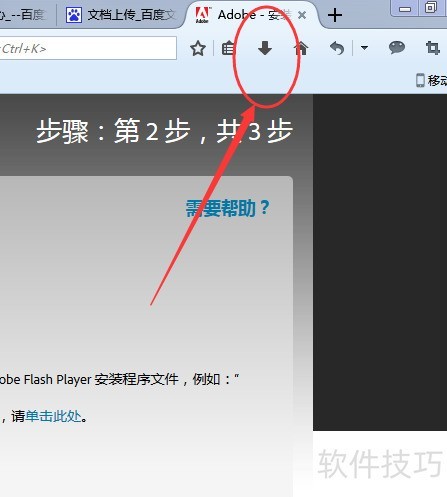
Task: Bookmark this page with the star icon
Action: [198, 49]
